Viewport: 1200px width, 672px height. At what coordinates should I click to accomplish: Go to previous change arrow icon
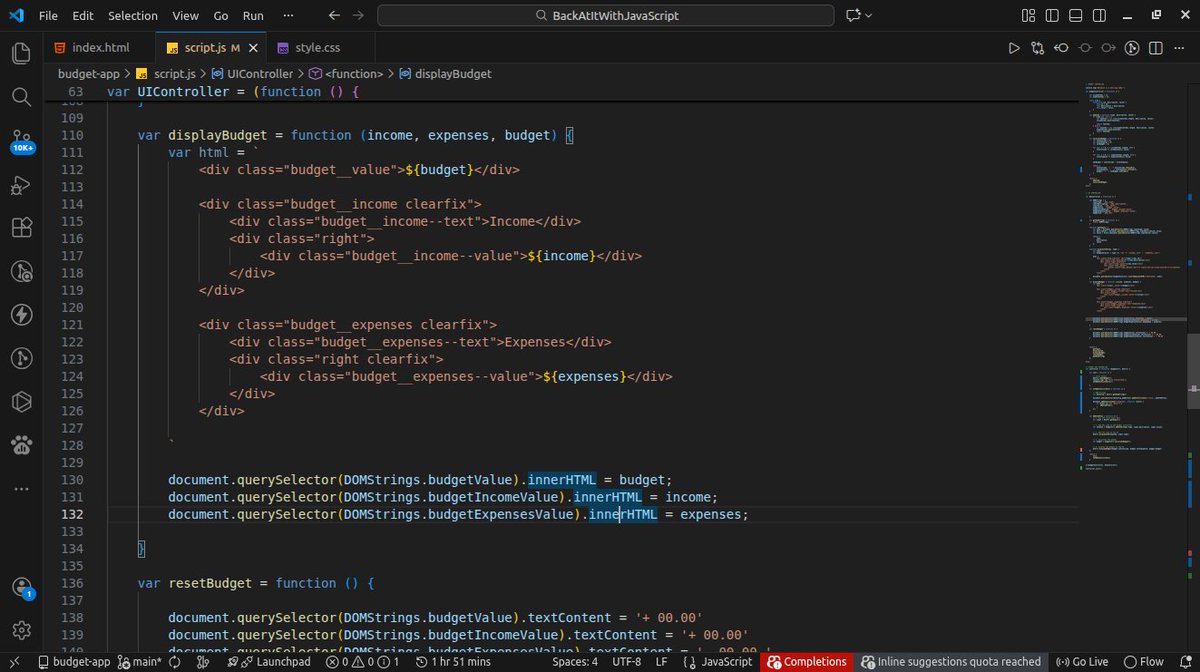coord(1061,48)
